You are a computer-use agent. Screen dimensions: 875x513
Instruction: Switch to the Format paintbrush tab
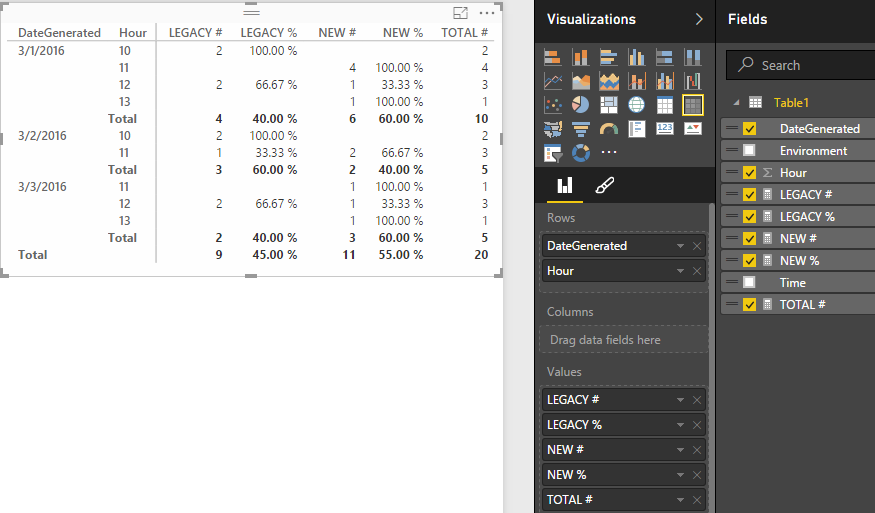pyautogui.click(x=605, y=186)
